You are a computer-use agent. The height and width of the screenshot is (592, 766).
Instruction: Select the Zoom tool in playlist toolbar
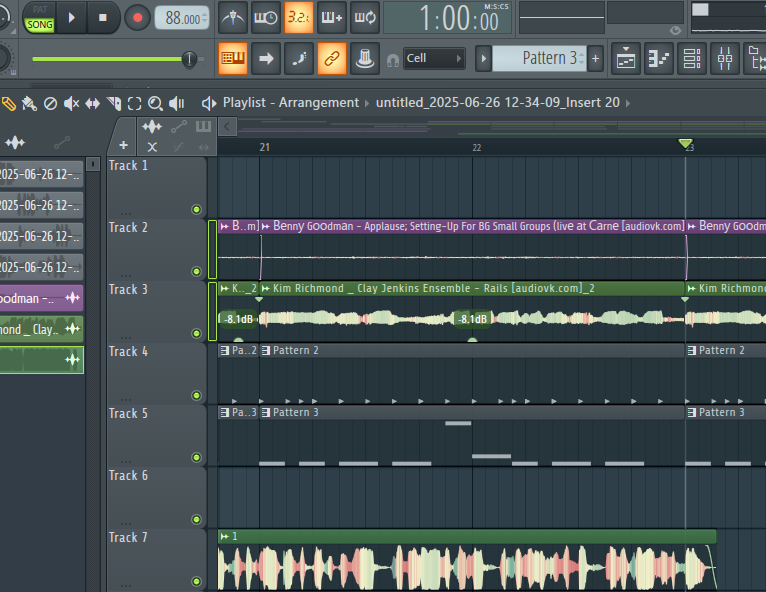(x=155, y=103)
